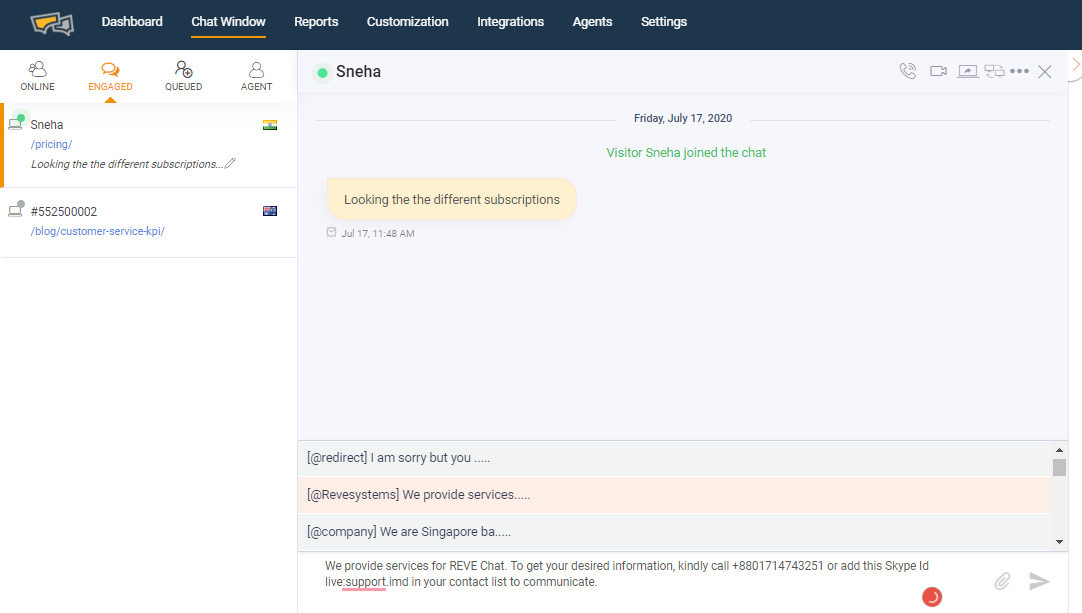Open the Settings menu
The width and height of the screenshot is (1082, 613).
pyautogui.click(x=664, y=22)
